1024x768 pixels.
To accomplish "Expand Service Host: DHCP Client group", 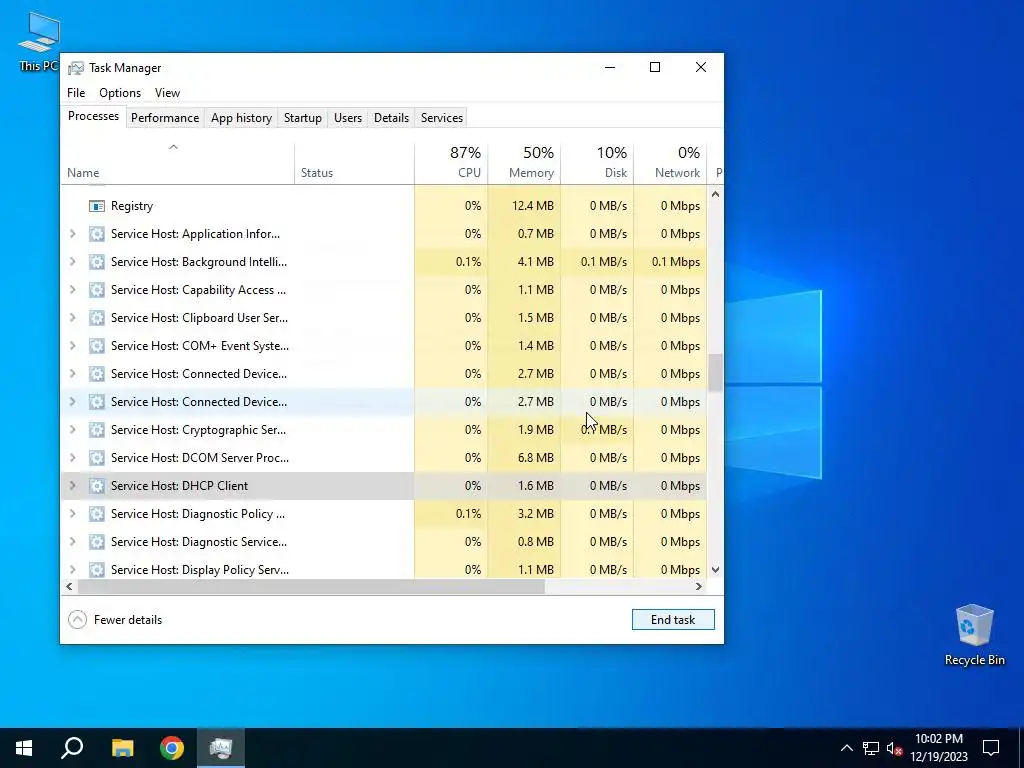I will pos(72,486).
